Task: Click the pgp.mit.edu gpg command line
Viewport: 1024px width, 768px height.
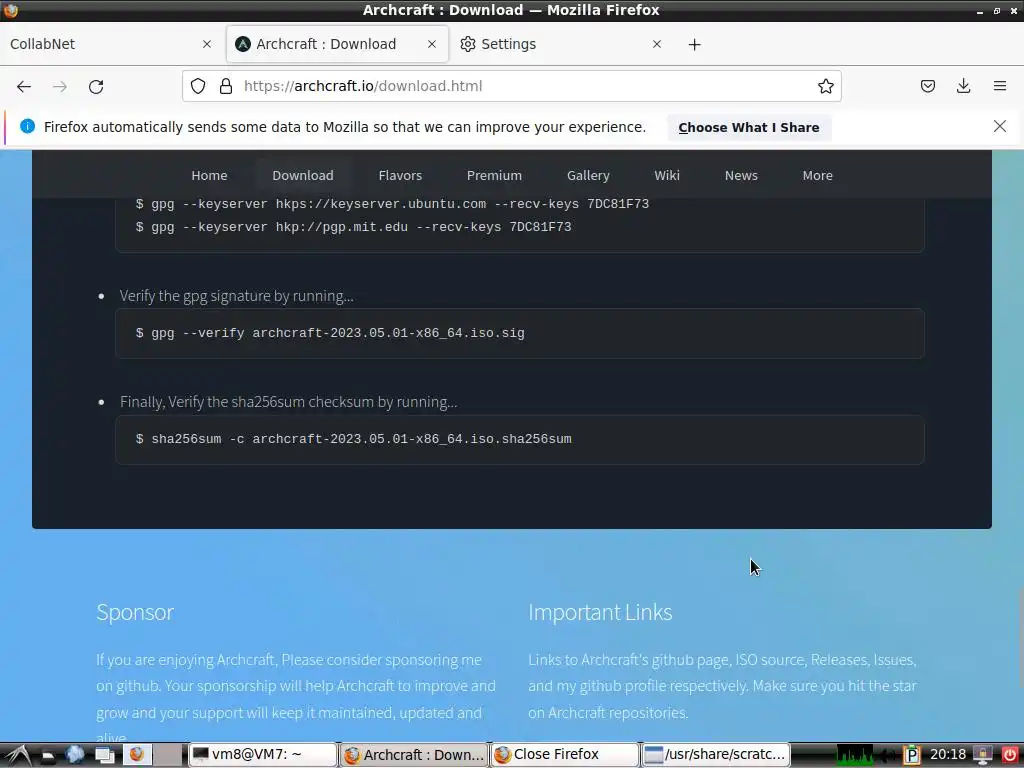Action: tap(353, 227)
